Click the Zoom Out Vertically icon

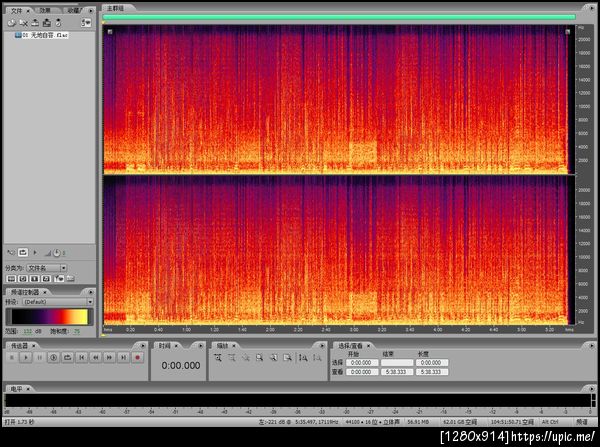click(317, 358)
